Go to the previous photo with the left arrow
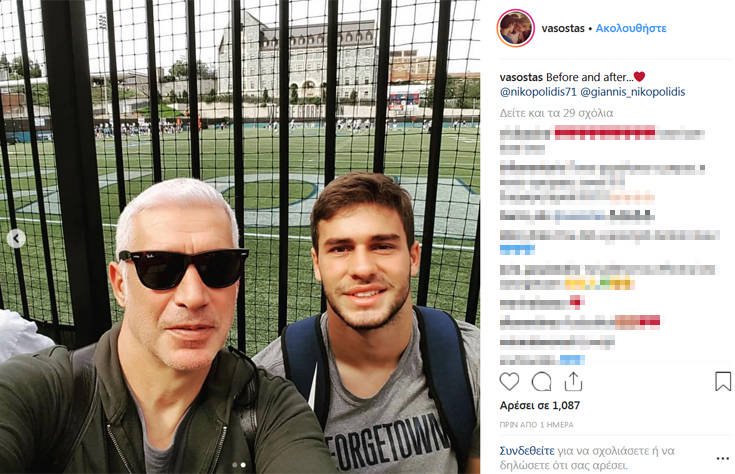 click(x=16, y=239)
